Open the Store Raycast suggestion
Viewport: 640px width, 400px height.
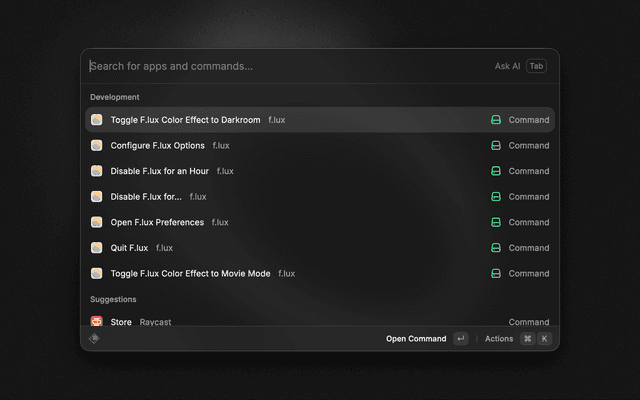tap(121, 322)
